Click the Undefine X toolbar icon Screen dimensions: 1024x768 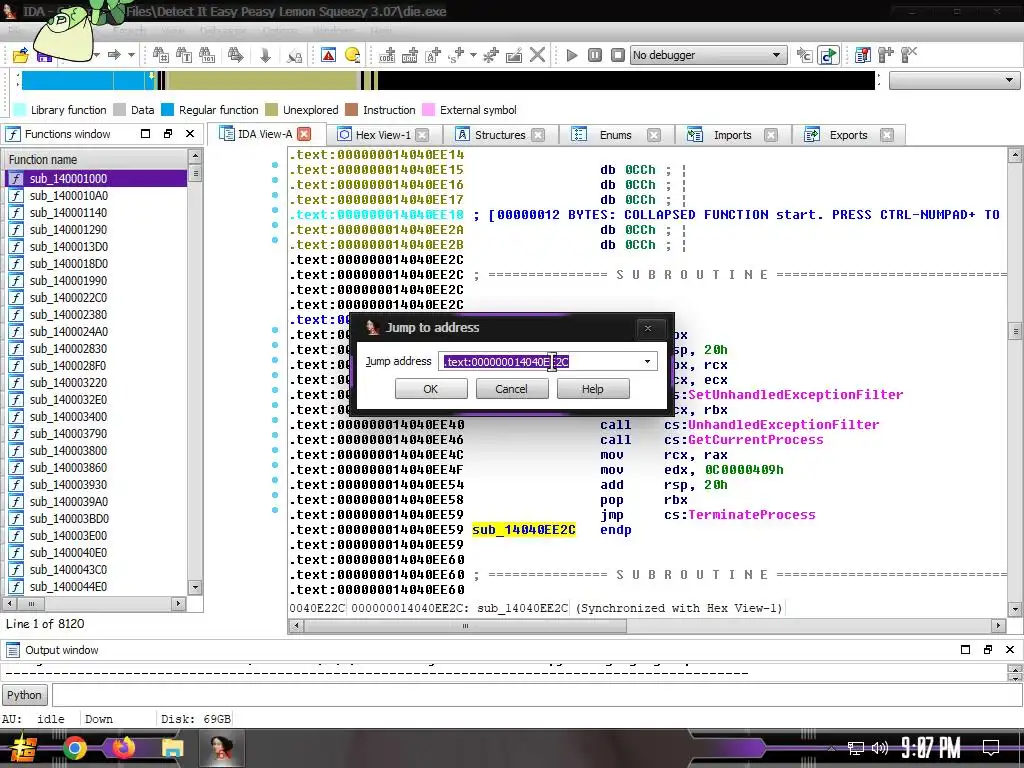537,55
